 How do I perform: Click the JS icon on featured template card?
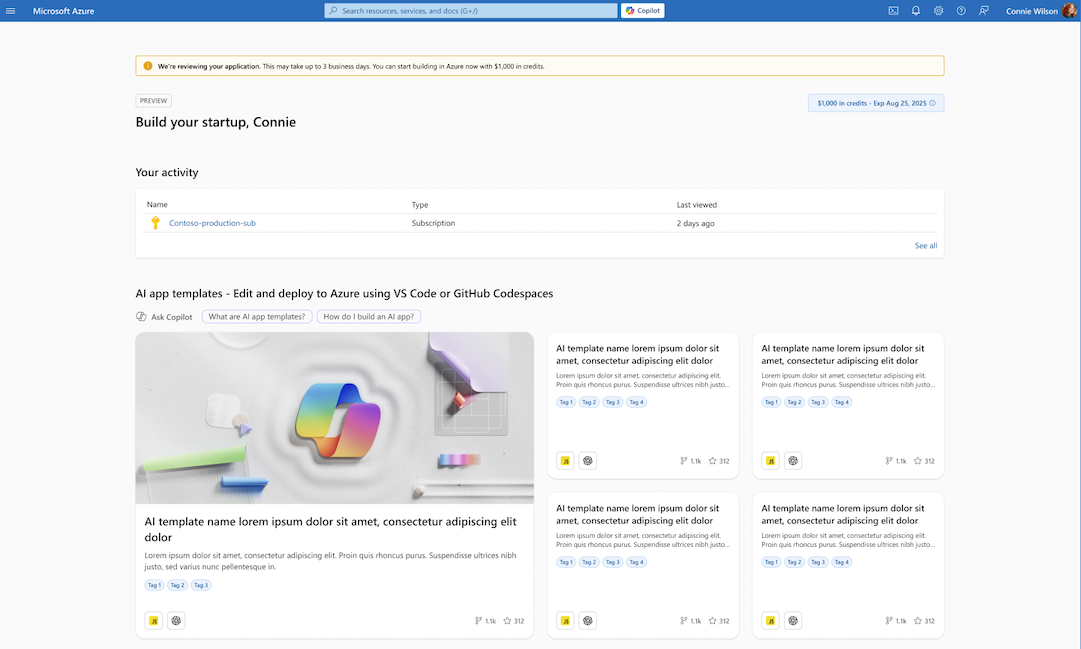tap(154, 621)
